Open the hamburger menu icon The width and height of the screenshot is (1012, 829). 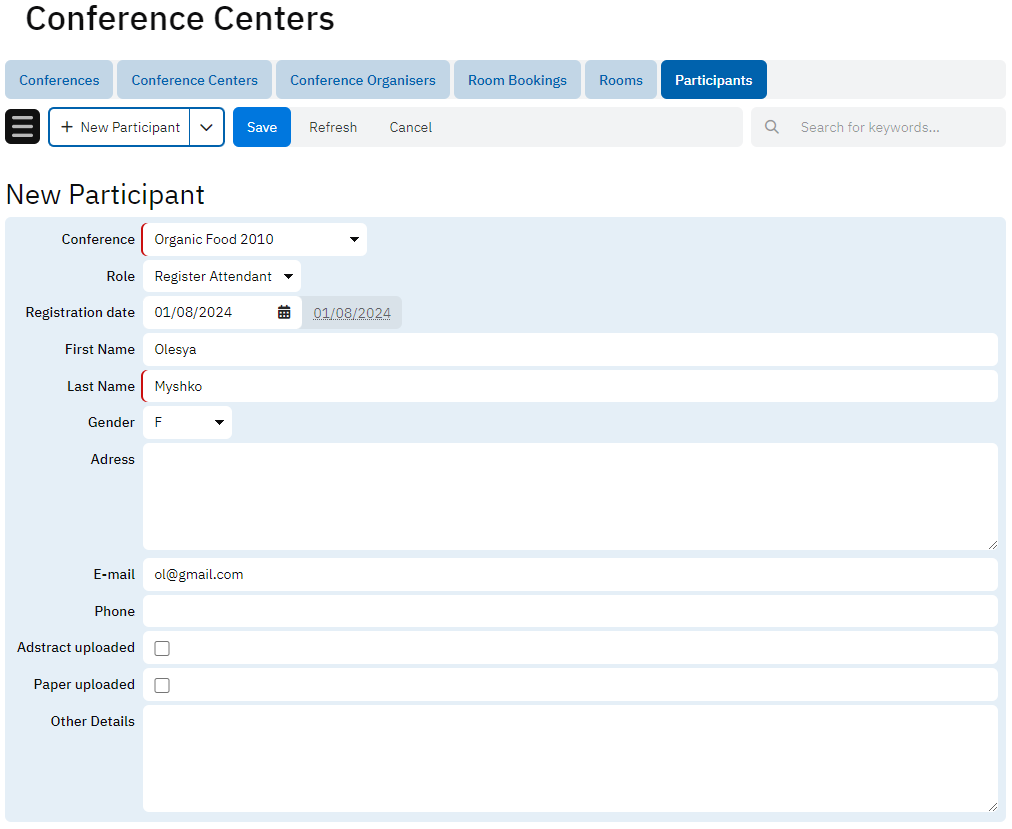click(x=22, y=127)
